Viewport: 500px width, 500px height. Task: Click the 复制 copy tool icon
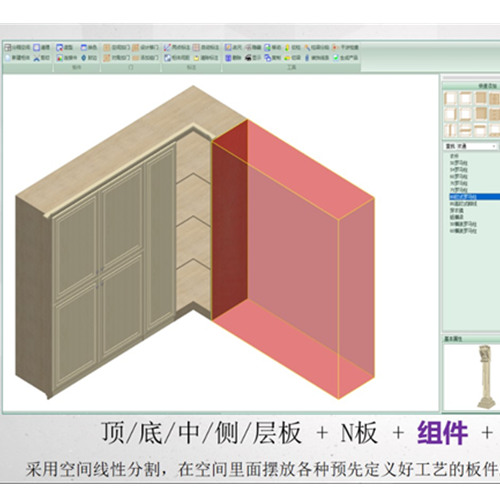click(x=268, y=58)
